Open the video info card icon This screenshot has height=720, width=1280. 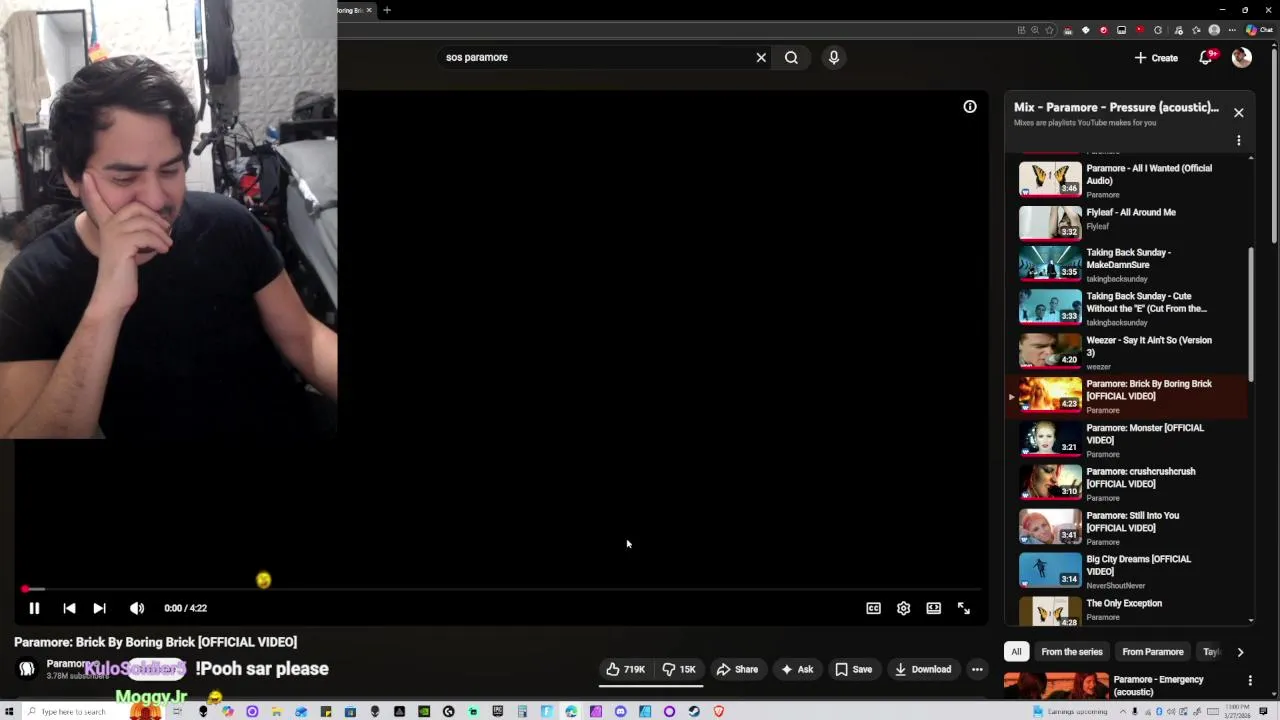[970, 107]
